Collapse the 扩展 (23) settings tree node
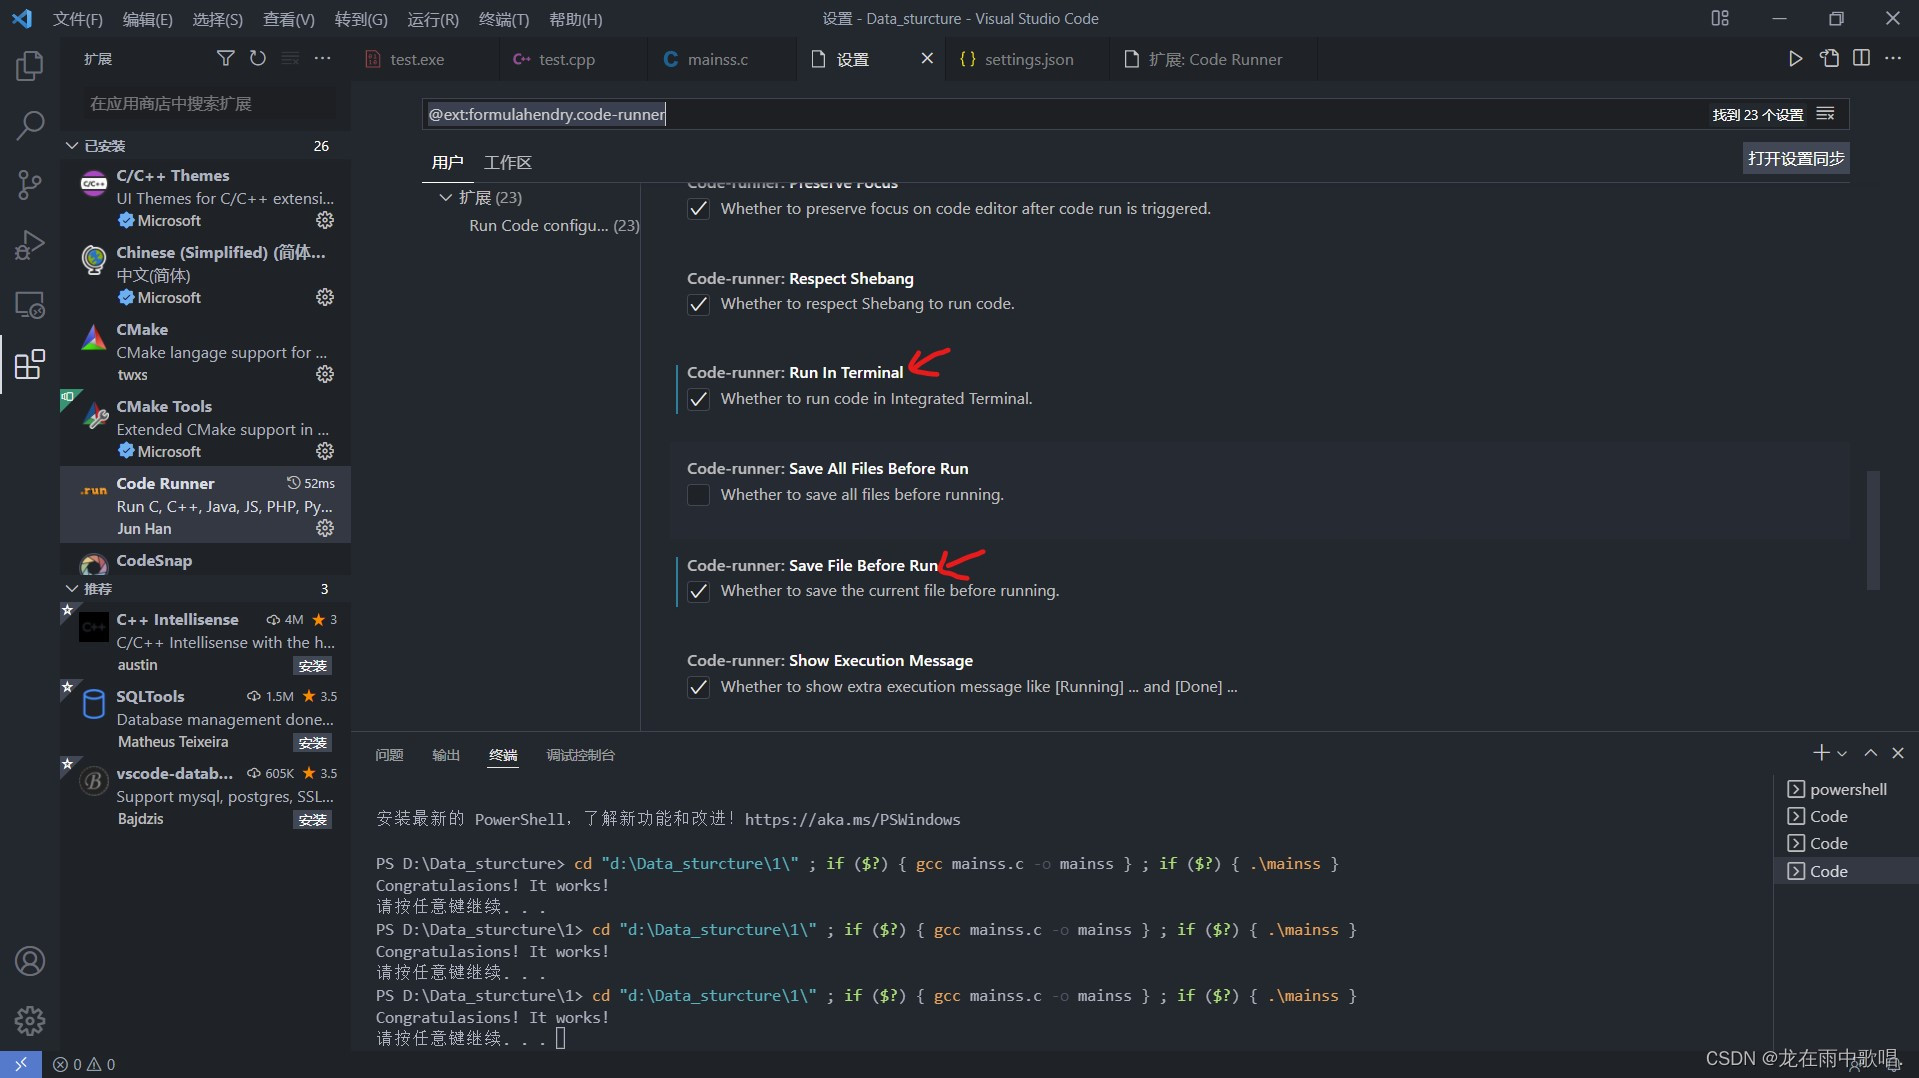Viewport: 1919px width, 1078px height. (446, 197)
